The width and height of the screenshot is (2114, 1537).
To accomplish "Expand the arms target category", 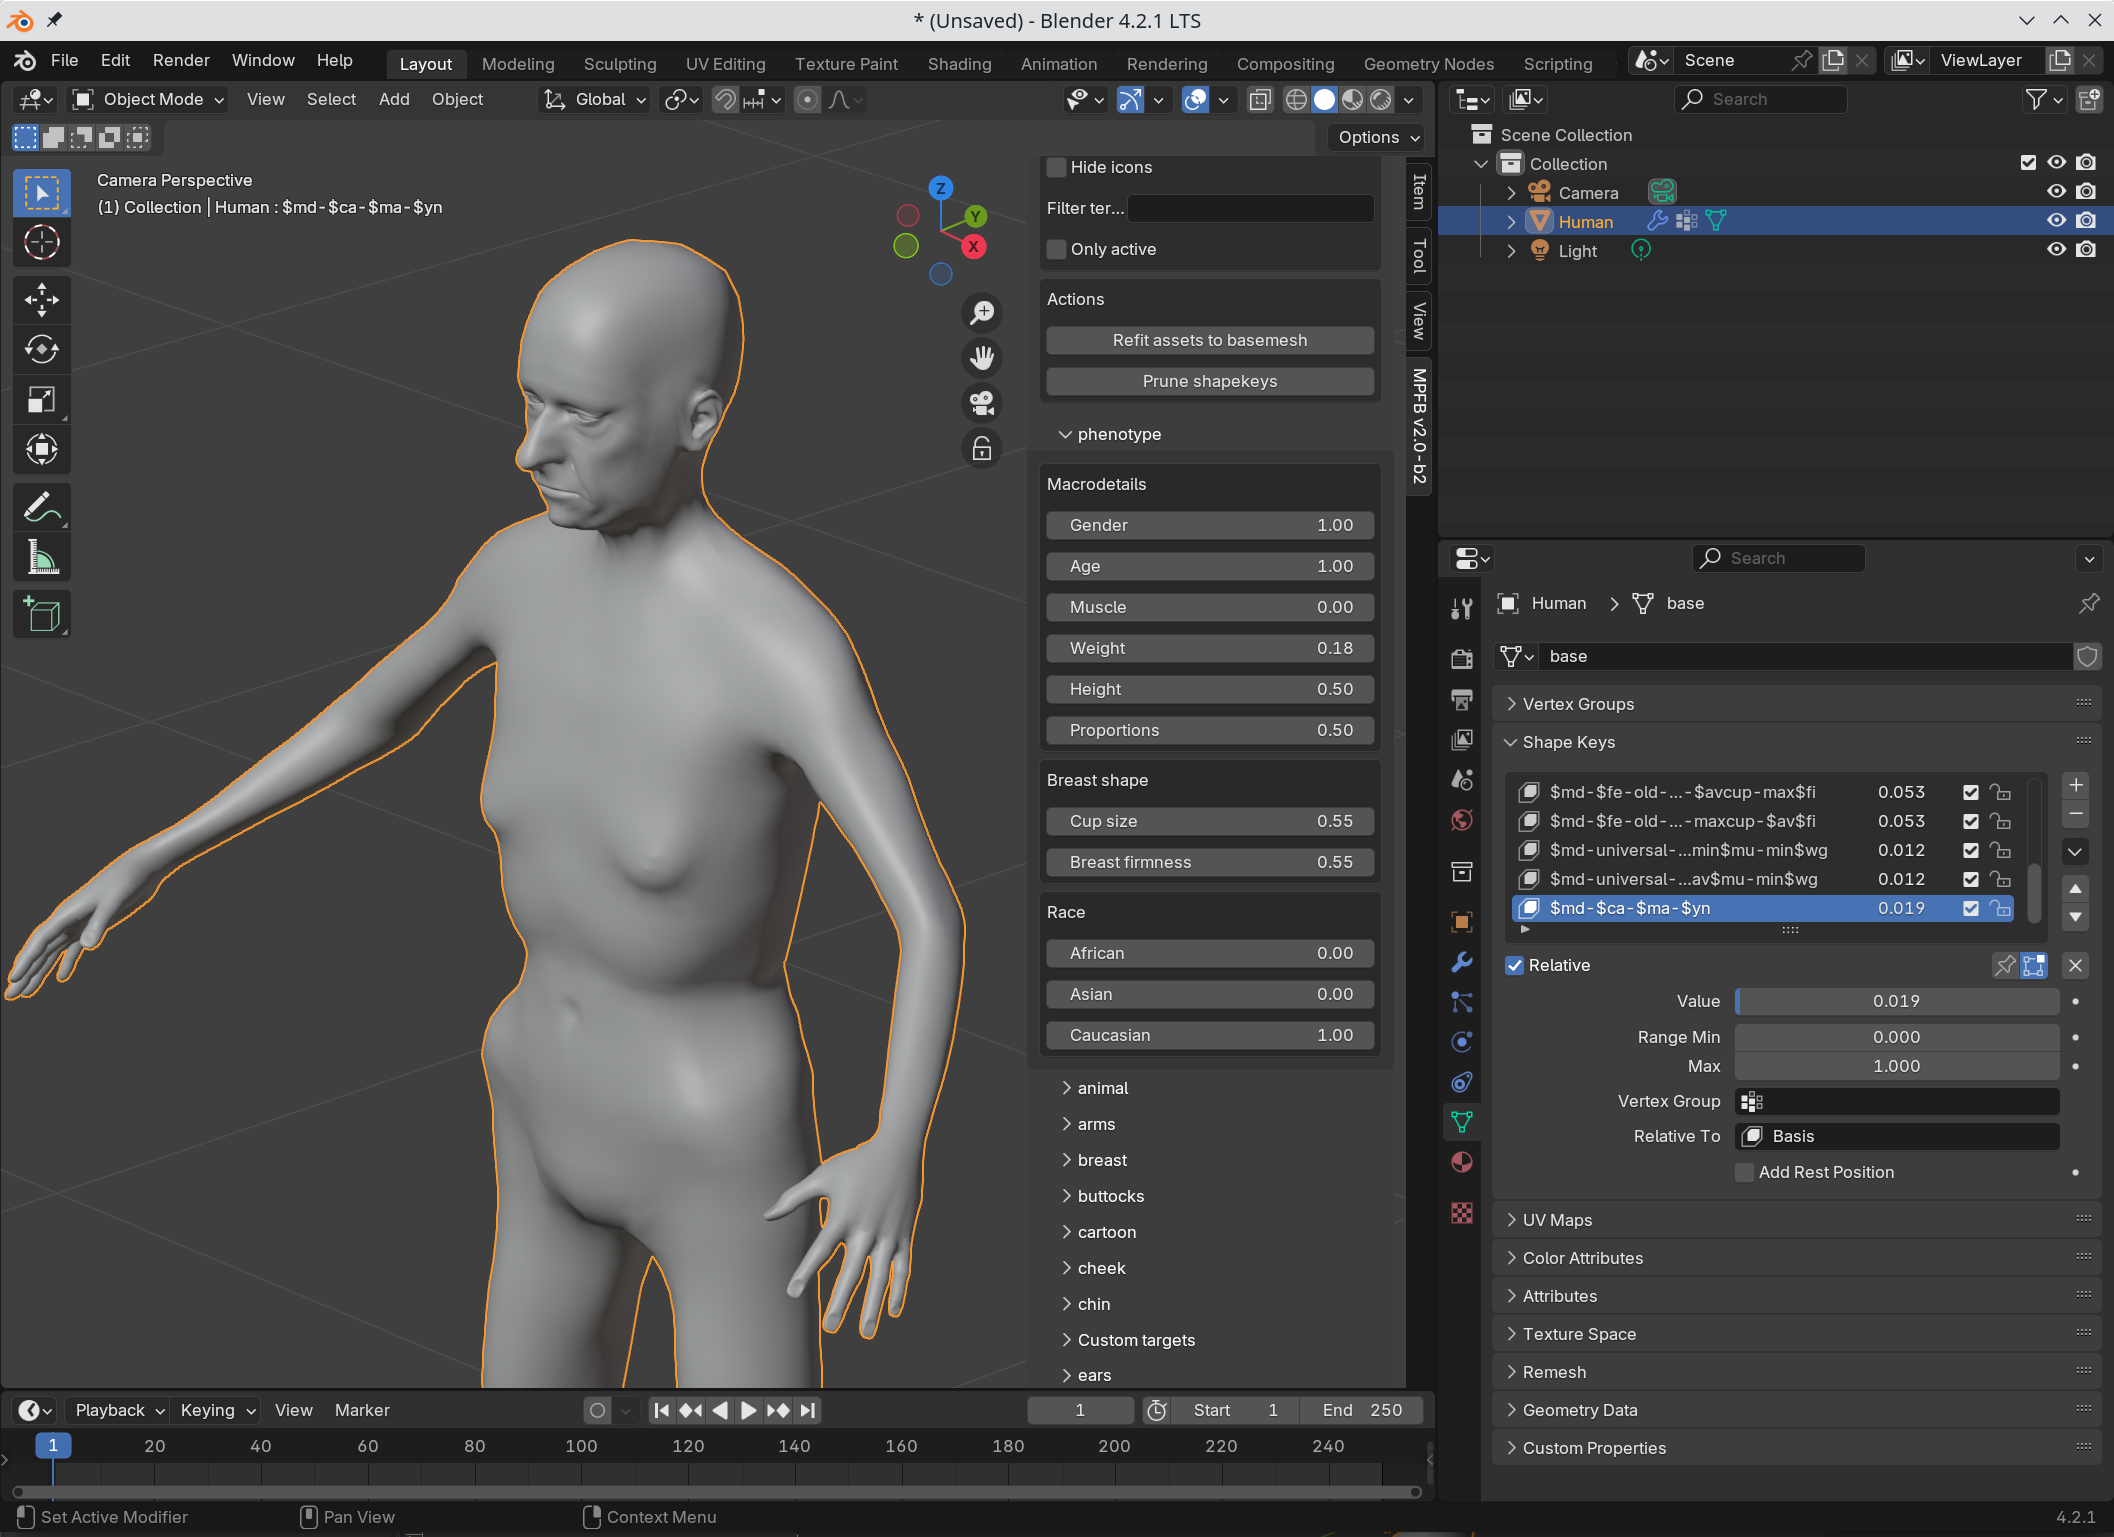I will (x=1095, y=1124).
